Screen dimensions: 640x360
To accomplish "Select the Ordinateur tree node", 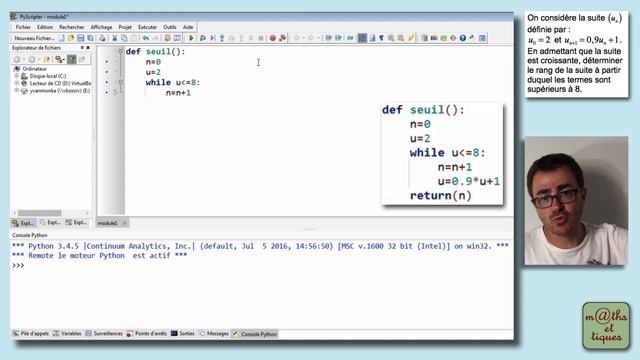I will click(34, 69).
